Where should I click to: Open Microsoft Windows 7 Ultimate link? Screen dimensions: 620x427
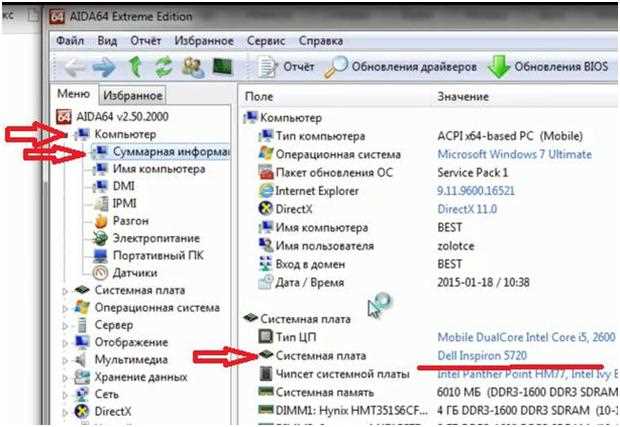point(514,154)
